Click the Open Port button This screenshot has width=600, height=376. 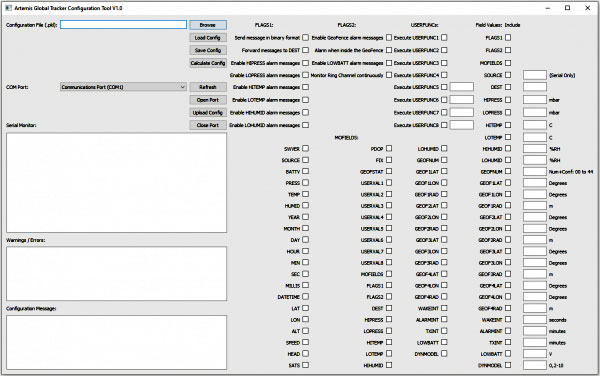coord(208,100)
